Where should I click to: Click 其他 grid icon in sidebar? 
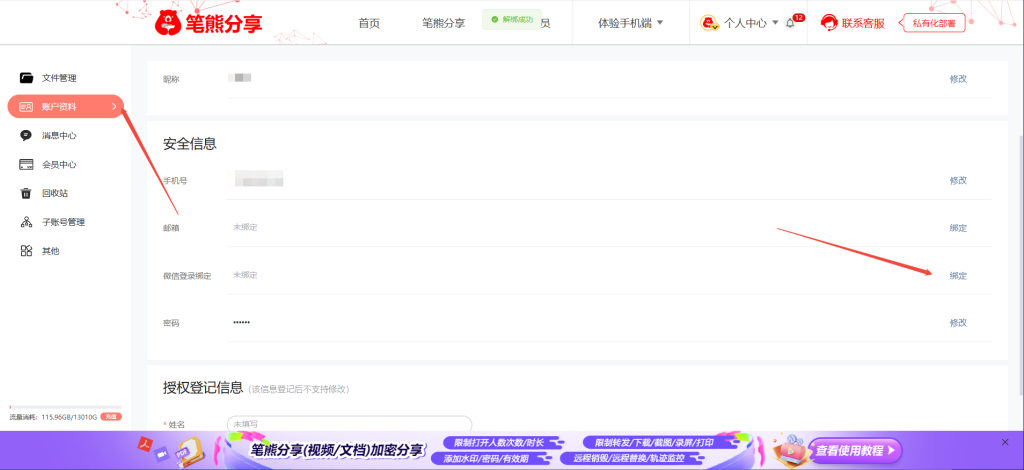(x=27, y=251)
